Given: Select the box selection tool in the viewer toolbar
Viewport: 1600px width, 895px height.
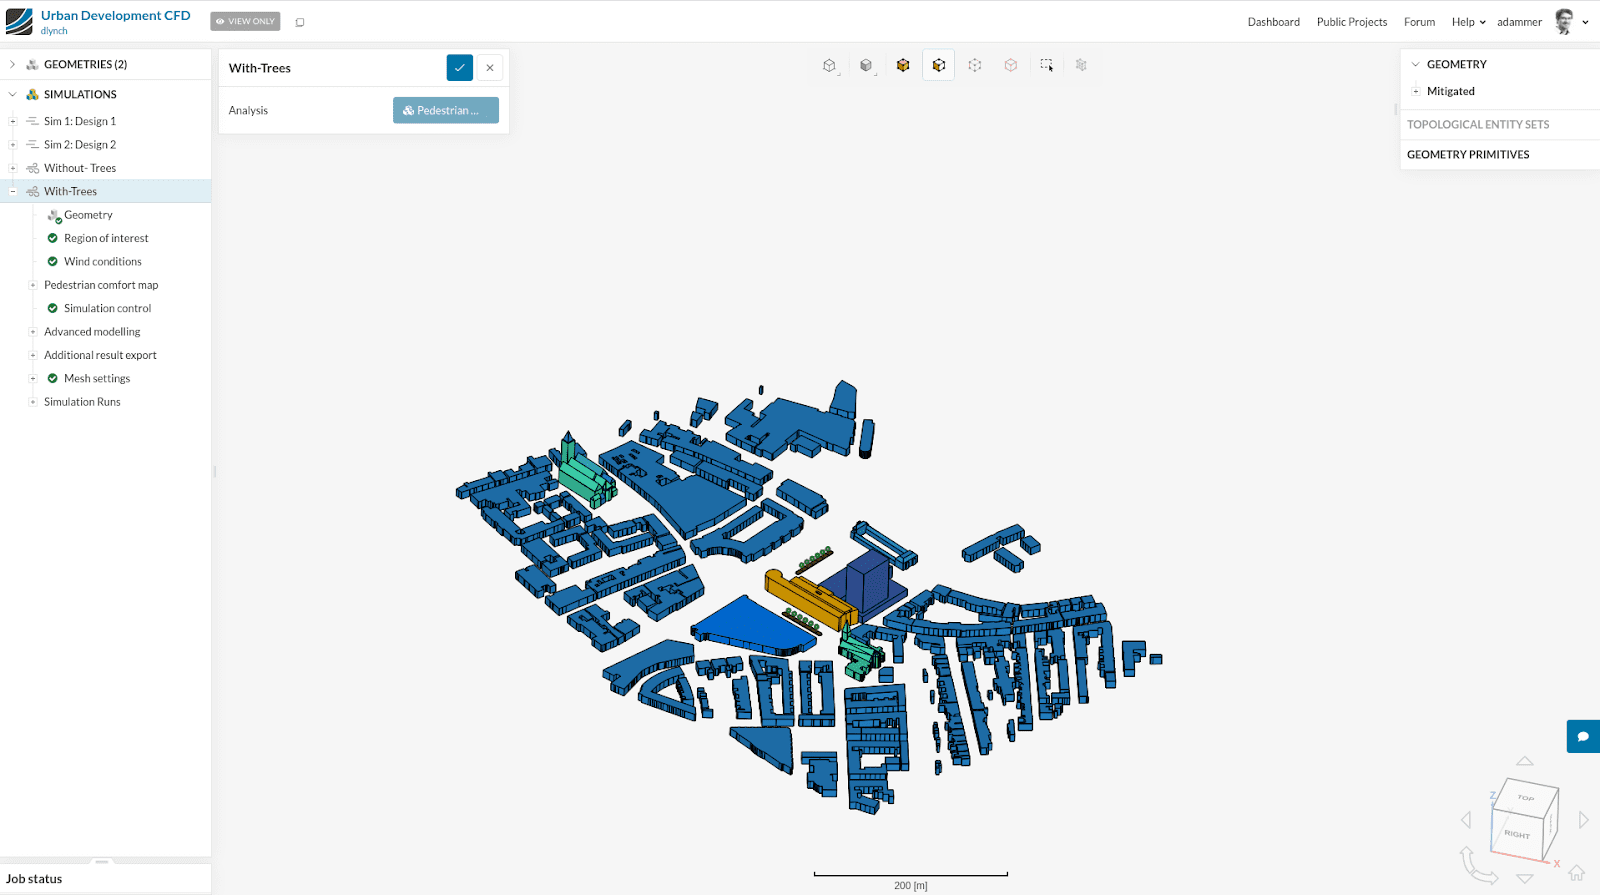Looking at the screenshot, I should click(x=1046, y=65).
